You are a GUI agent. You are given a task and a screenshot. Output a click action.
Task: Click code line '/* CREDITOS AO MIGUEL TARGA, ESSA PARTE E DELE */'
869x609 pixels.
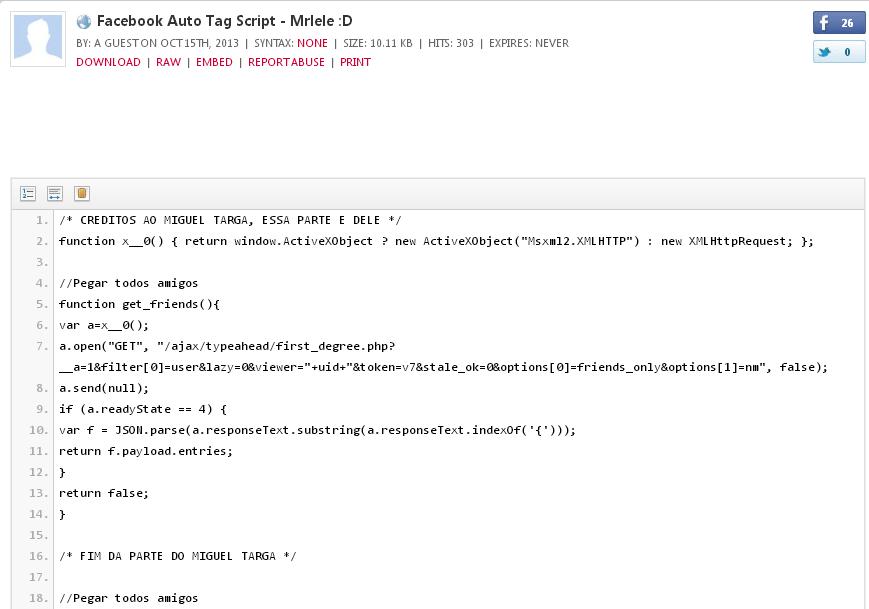[x=230, y=221]
